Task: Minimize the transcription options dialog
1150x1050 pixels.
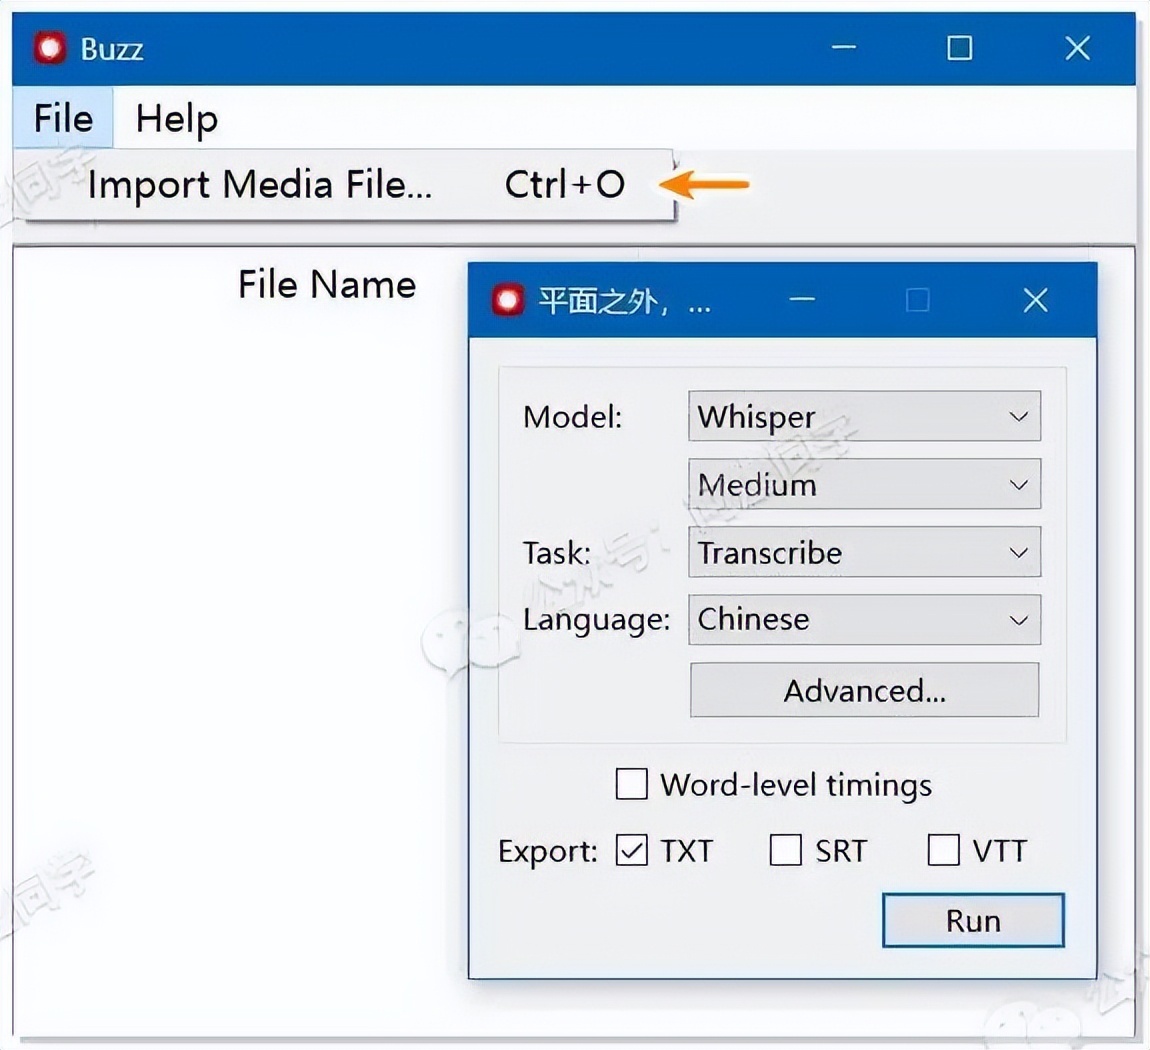Action: coord(802,300)
